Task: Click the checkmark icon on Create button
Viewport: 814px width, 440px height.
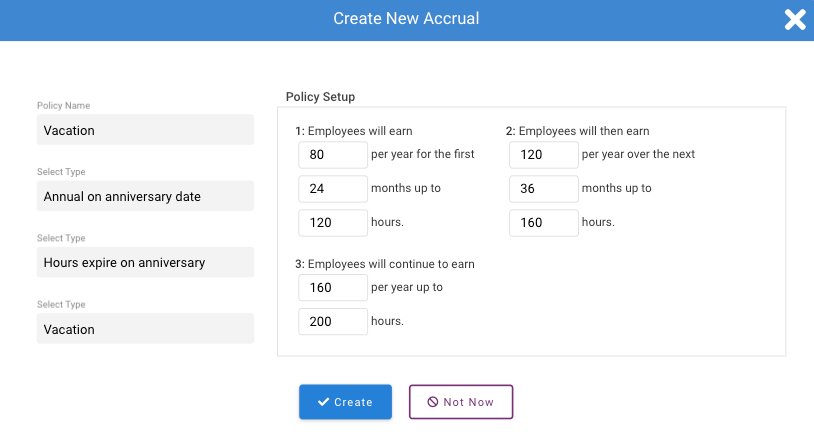Action: pos(323,402)
